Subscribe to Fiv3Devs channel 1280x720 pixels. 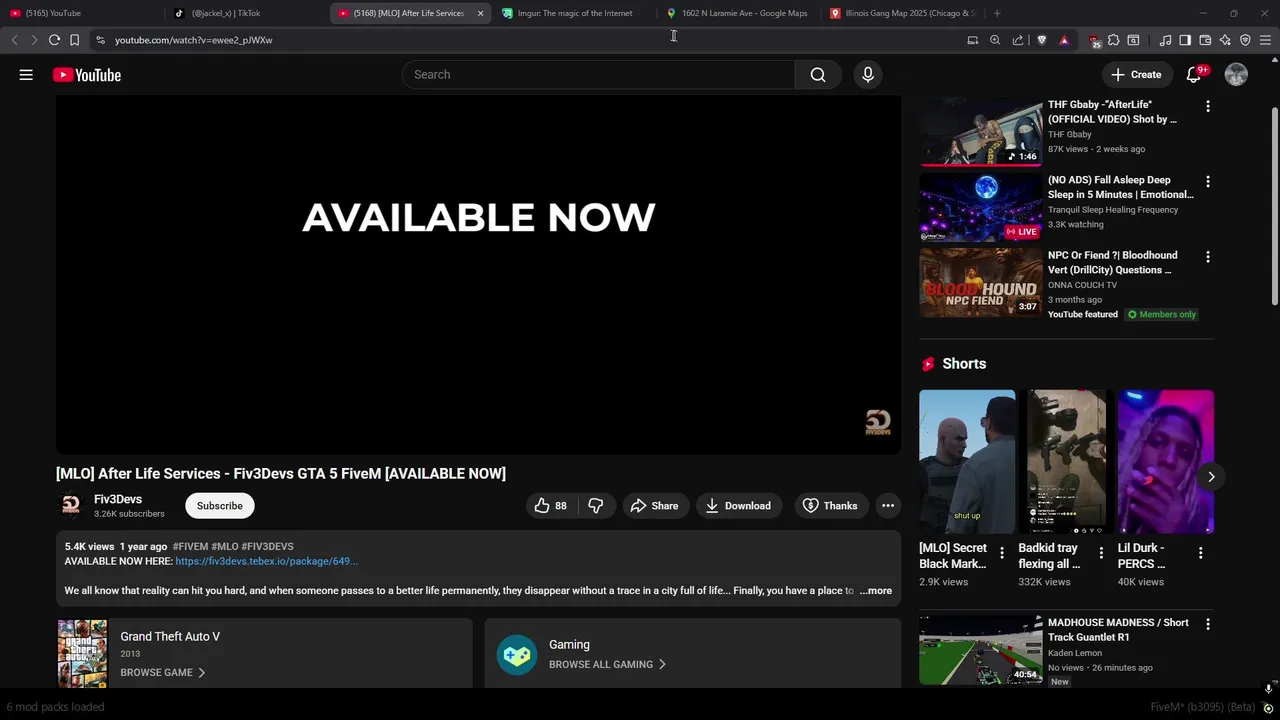220,506
